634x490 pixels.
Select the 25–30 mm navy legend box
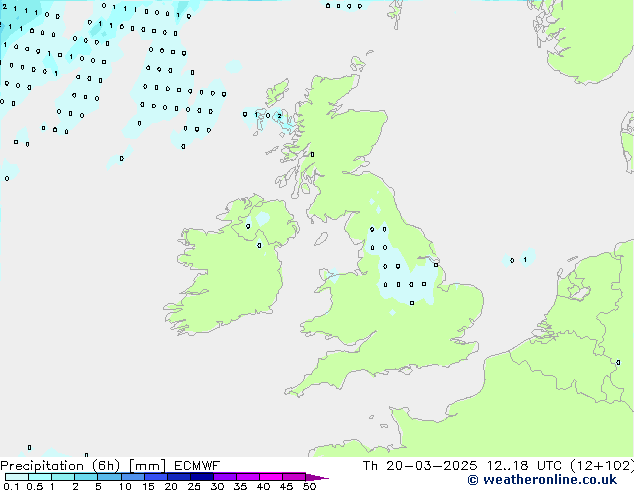pos(202,477)
